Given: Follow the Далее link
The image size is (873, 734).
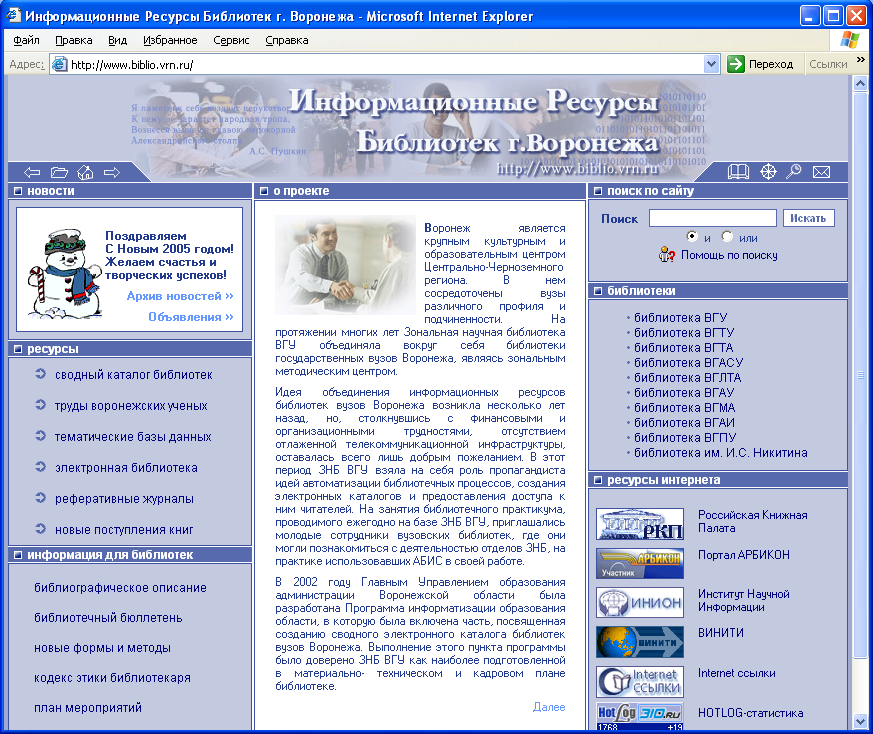Looking at the screenshot, I should pyautogui.click(x=549, y=707).
